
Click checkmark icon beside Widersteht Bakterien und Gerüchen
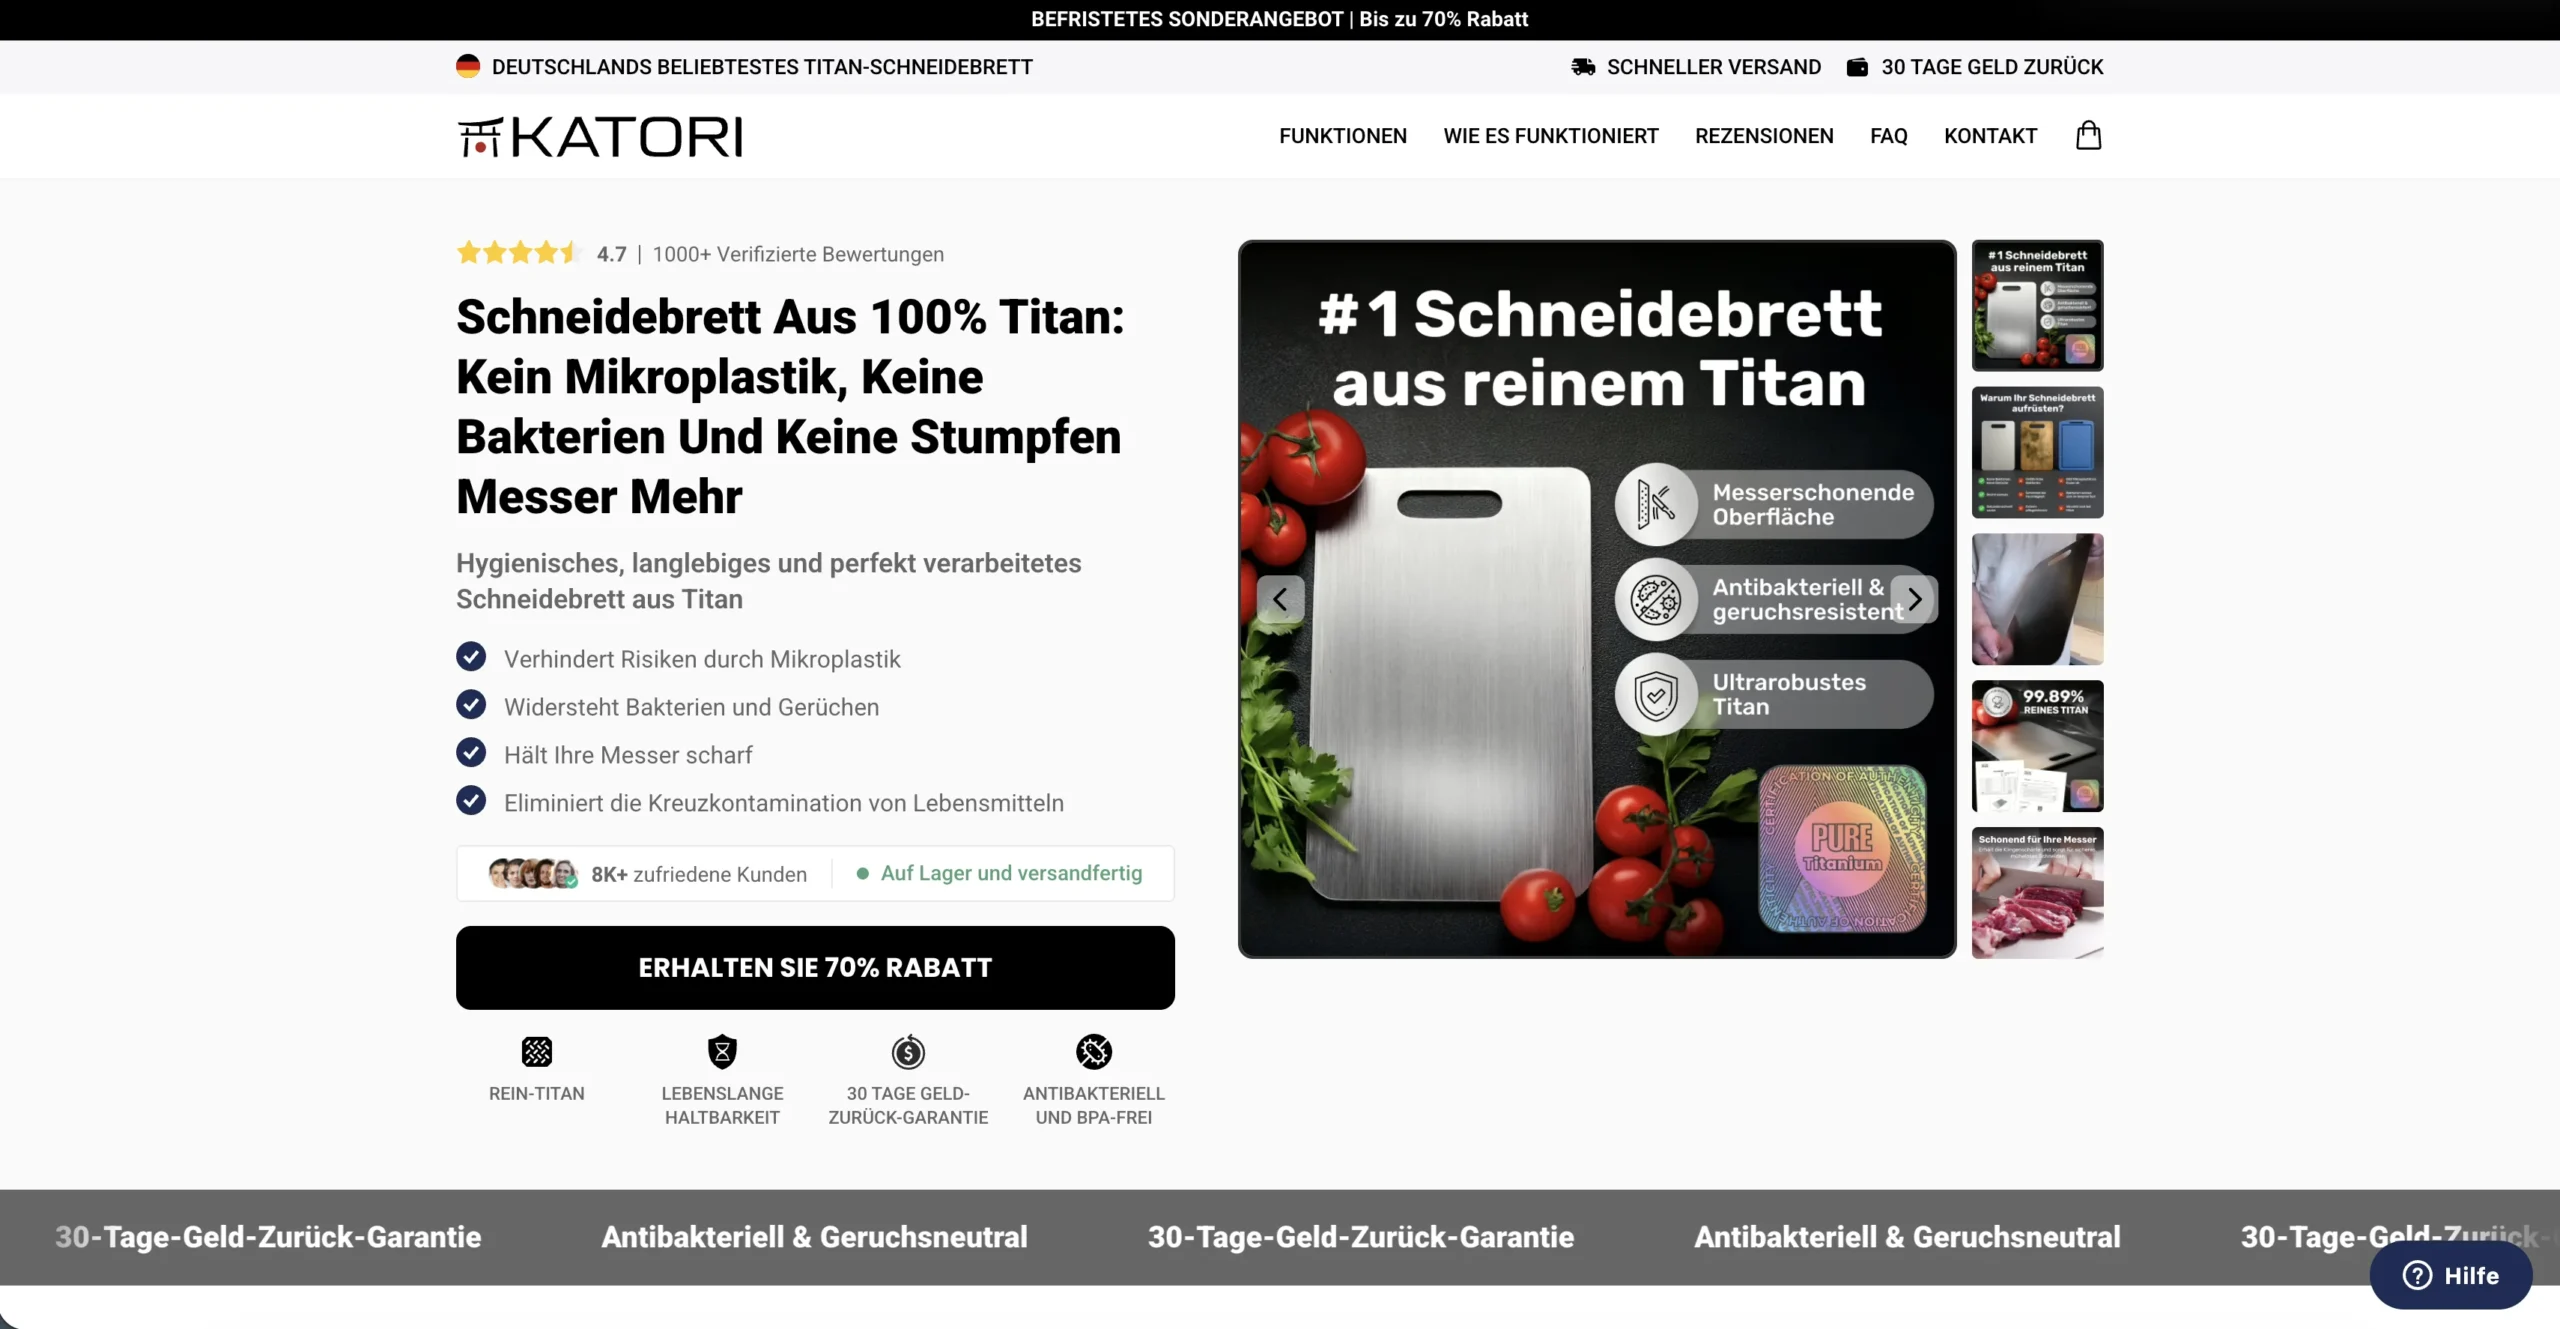pos(471,705)
